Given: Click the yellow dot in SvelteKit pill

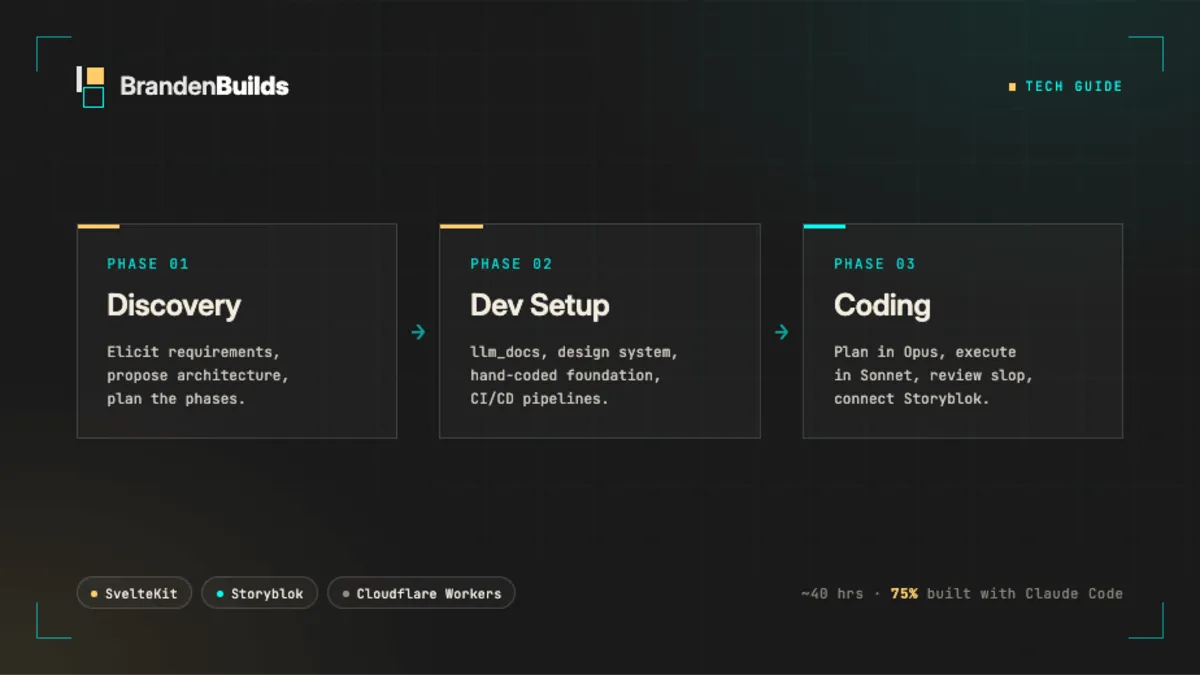Looking at the screenshot, I should (94, 594).
